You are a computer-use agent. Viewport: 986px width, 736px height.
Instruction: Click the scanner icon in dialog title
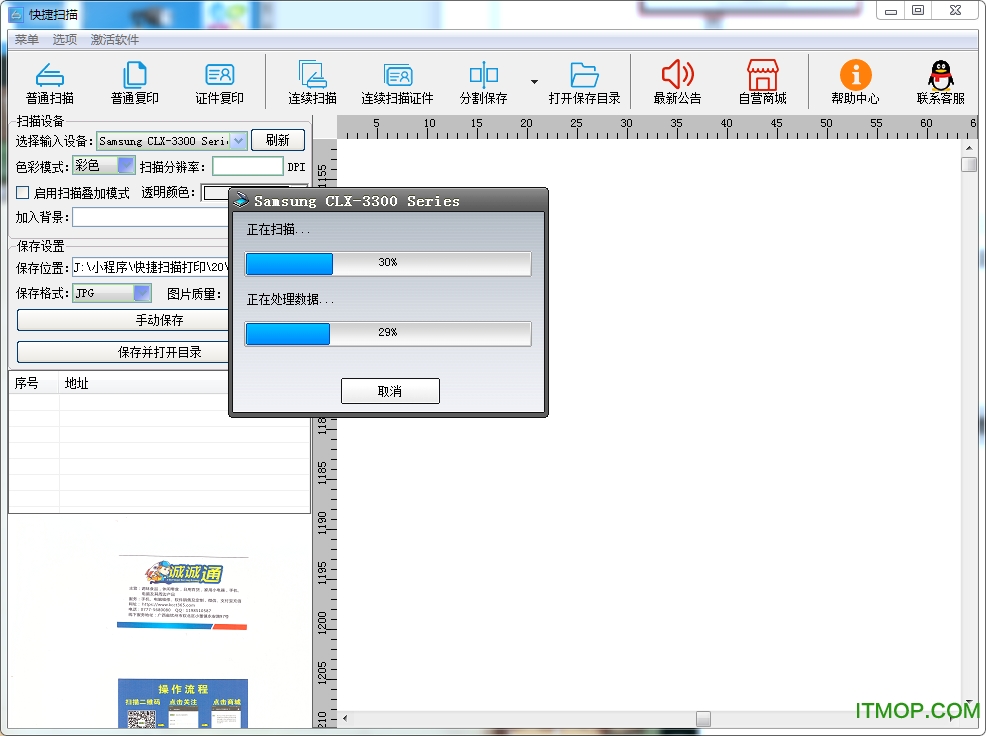241,201
